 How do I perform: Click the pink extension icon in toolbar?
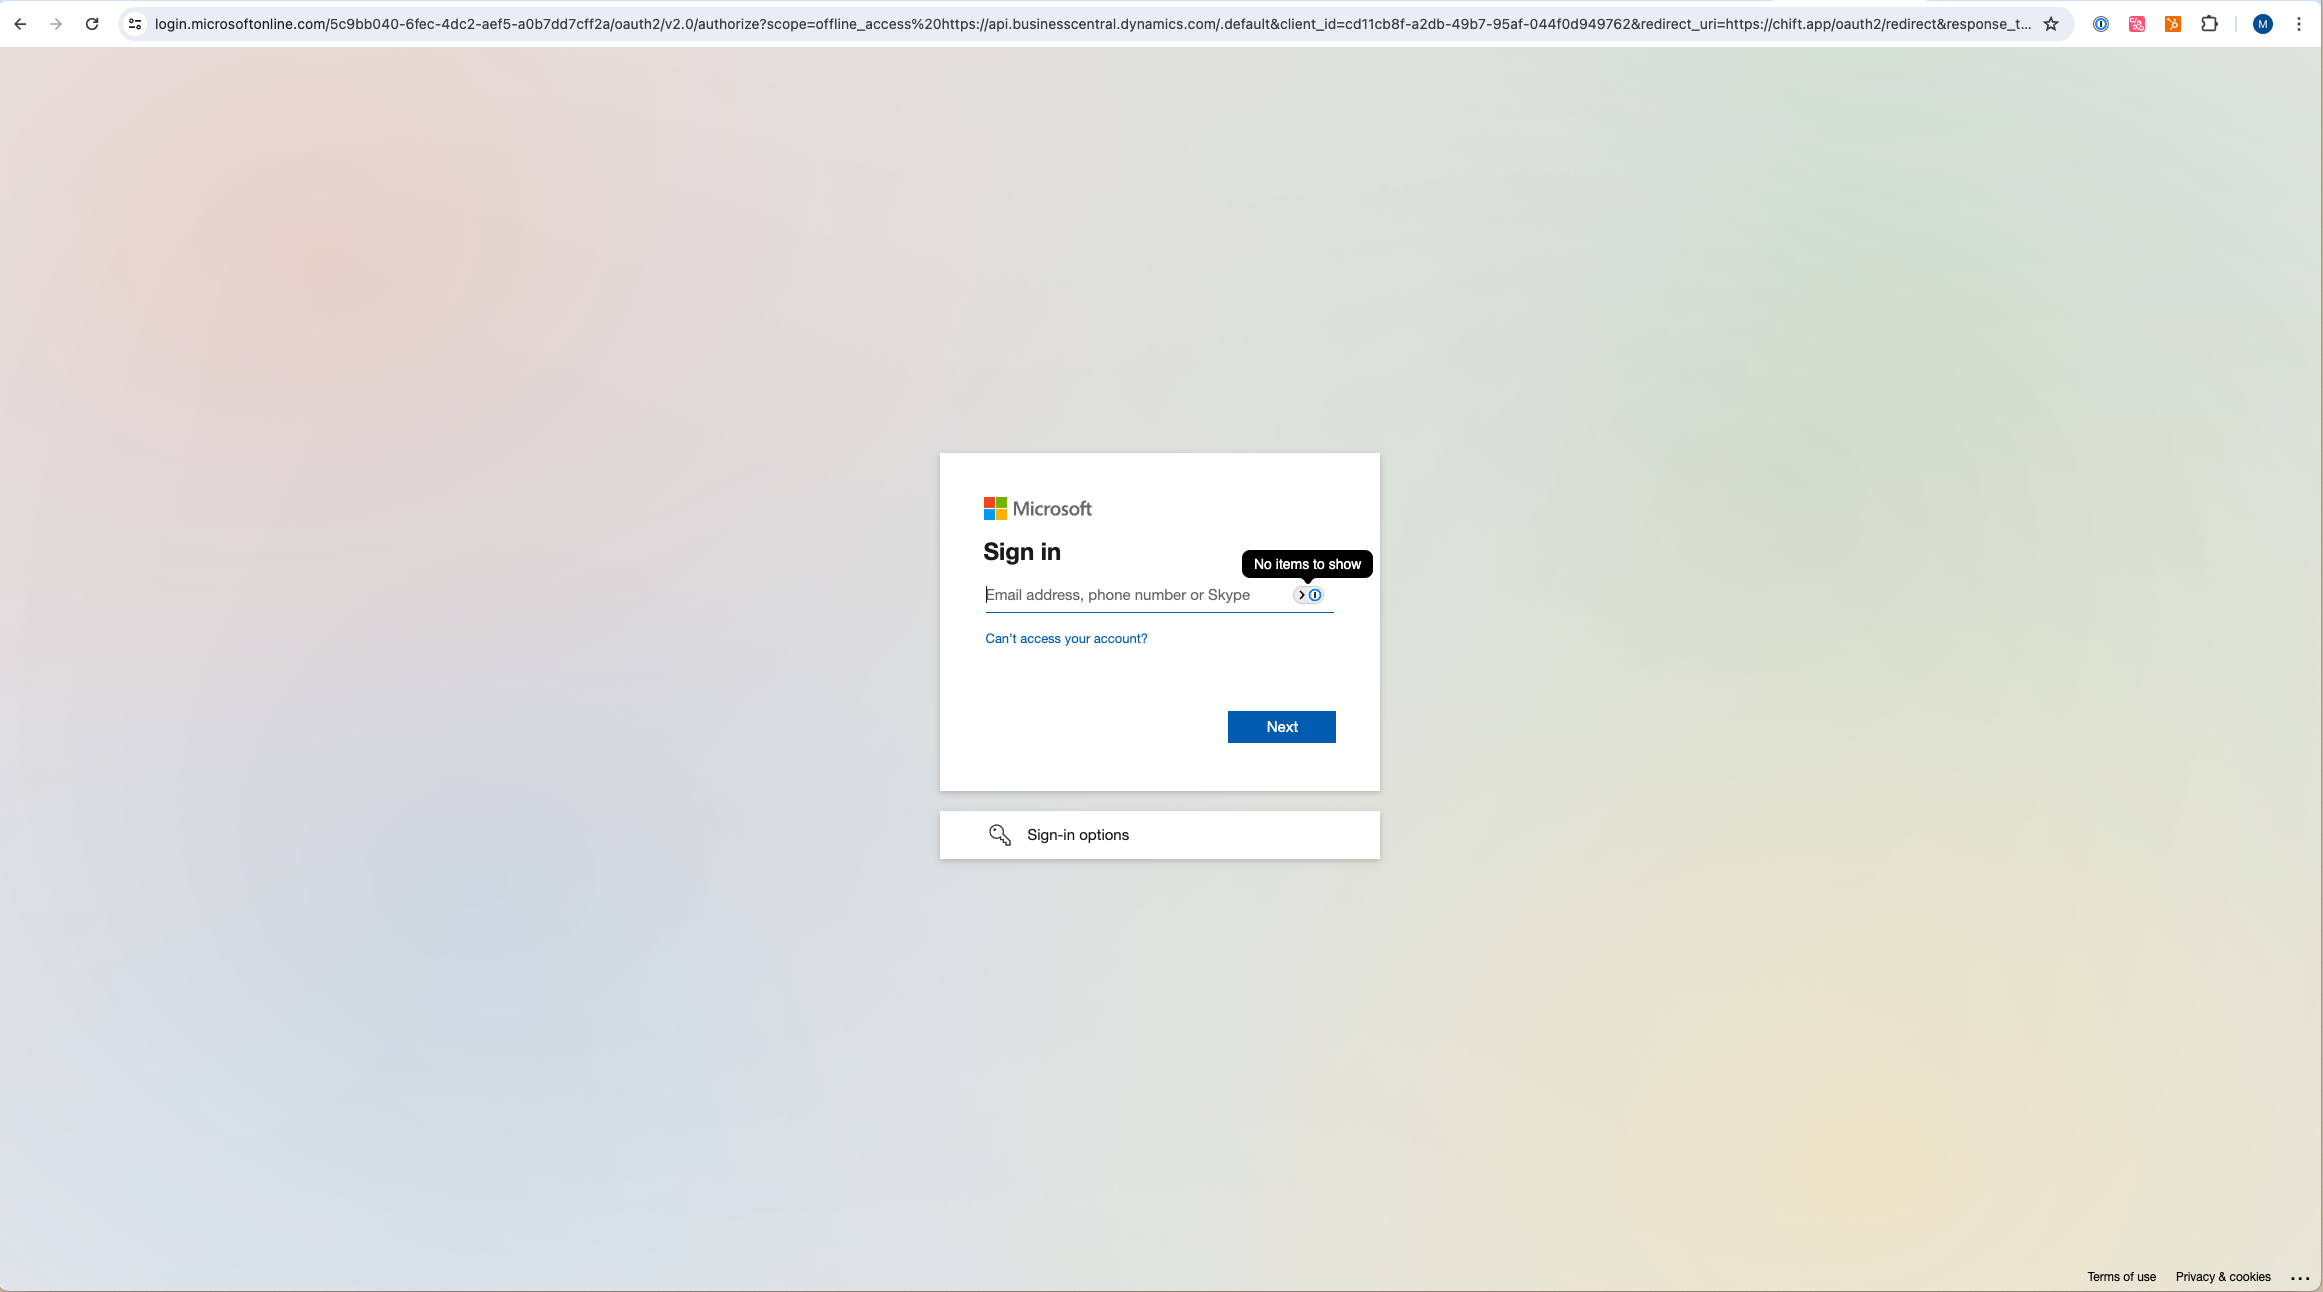(x=2137, y=24)
